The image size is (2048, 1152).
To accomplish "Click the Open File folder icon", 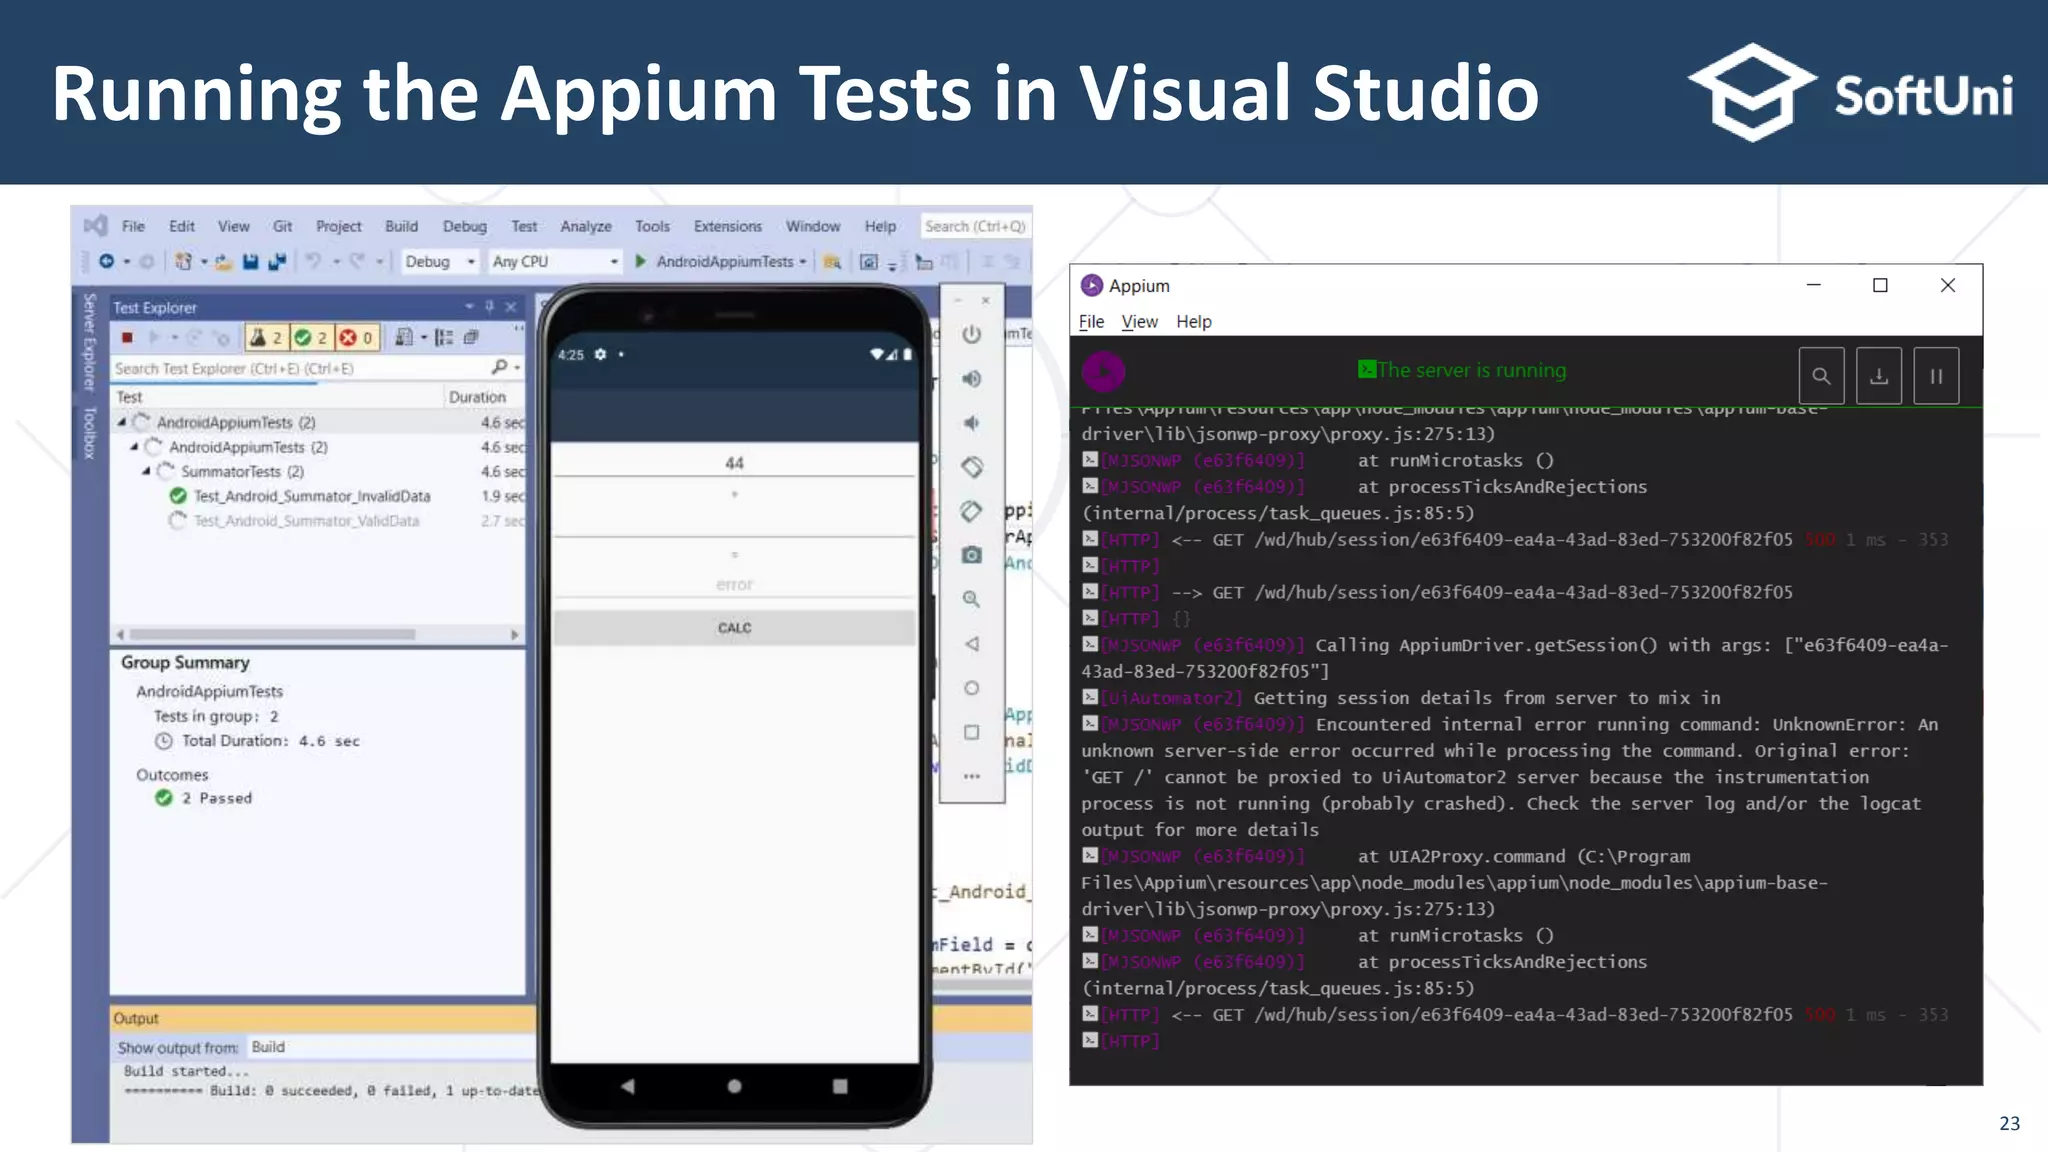I will [x=224, y=262].
